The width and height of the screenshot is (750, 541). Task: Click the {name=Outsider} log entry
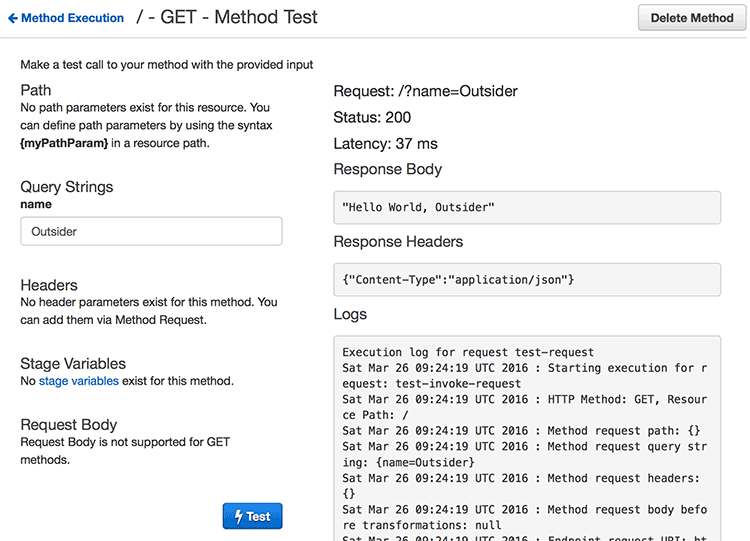point(425,462)
